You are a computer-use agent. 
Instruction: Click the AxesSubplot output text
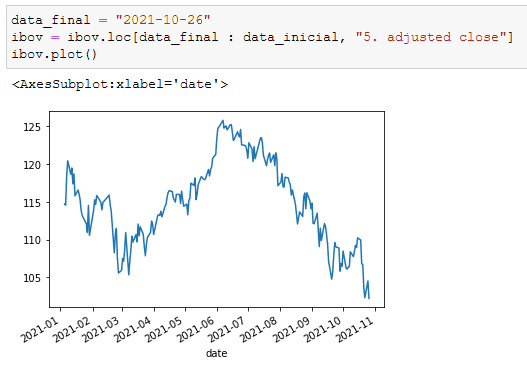[x=120, y=84]
